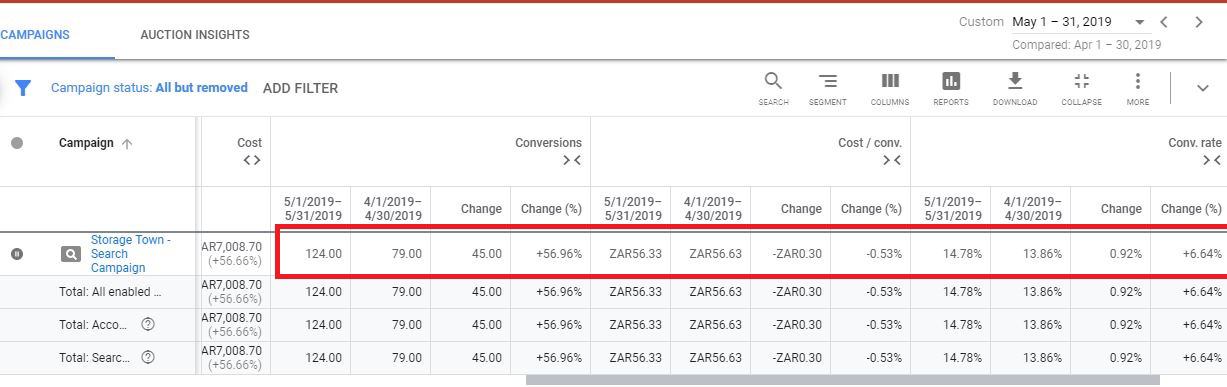
Task: Click help icon next to Total: Searc...
Action: pyautogui.click(x=148, y=357)
